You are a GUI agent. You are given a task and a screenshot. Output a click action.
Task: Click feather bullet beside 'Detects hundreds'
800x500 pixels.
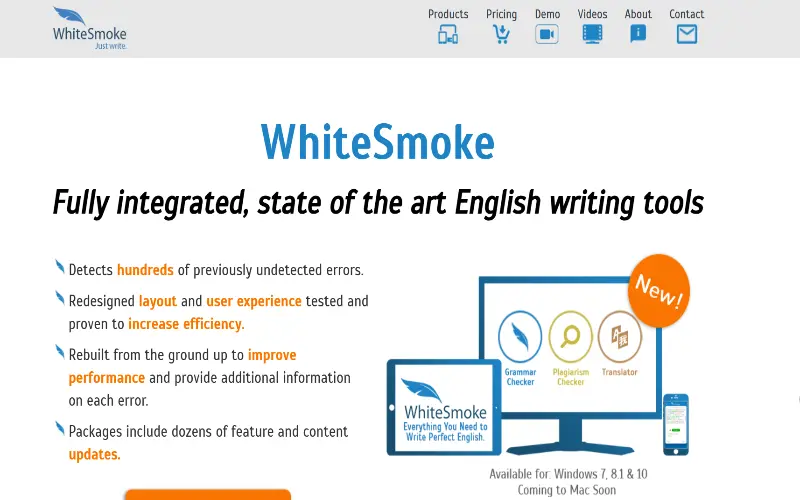60,266
